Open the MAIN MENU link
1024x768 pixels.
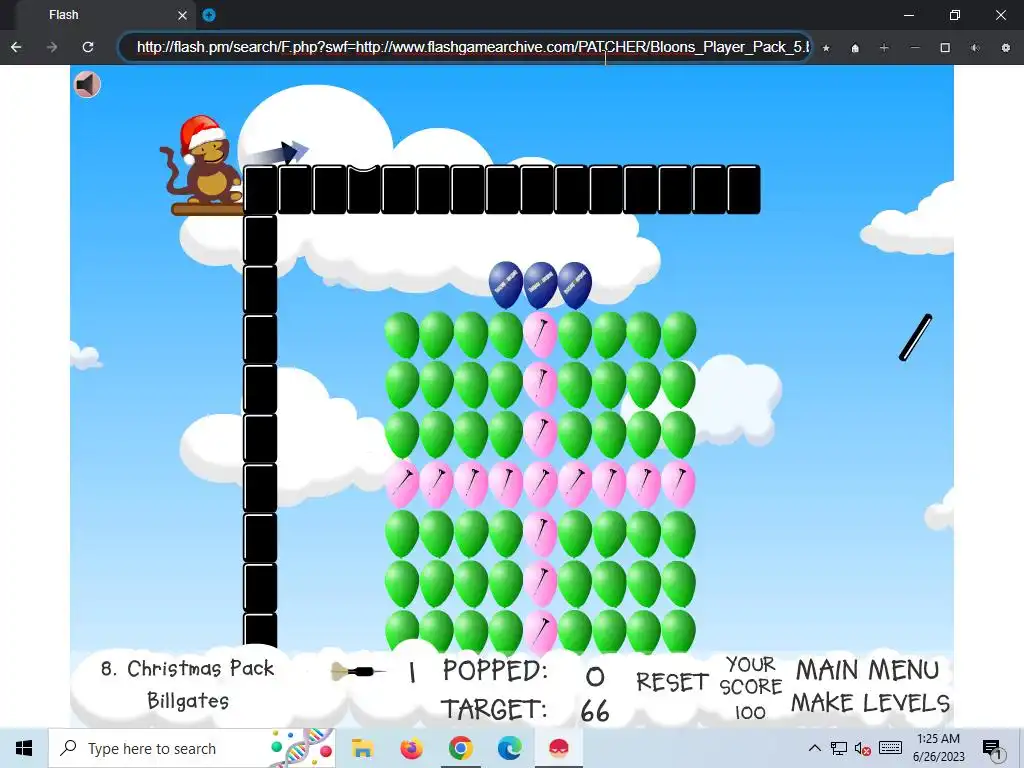tap(867, 670)
